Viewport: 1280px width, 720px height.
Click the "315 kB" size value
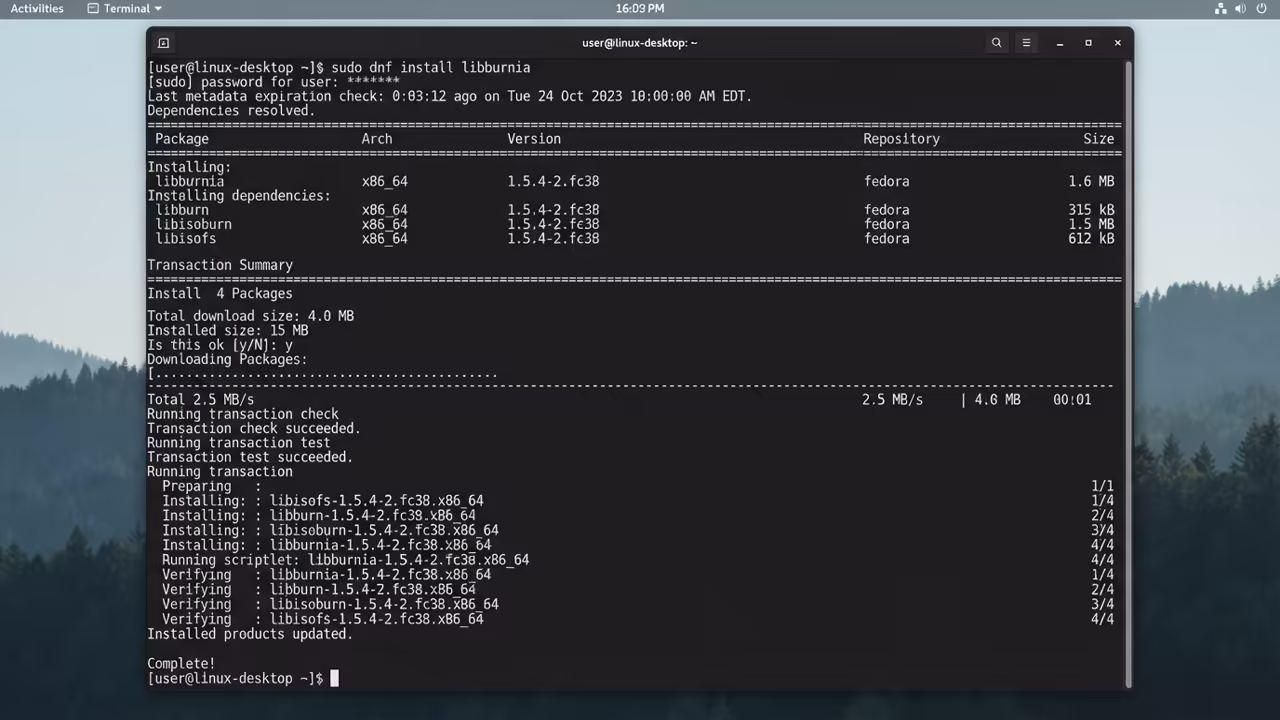(x=1091, y=211)
